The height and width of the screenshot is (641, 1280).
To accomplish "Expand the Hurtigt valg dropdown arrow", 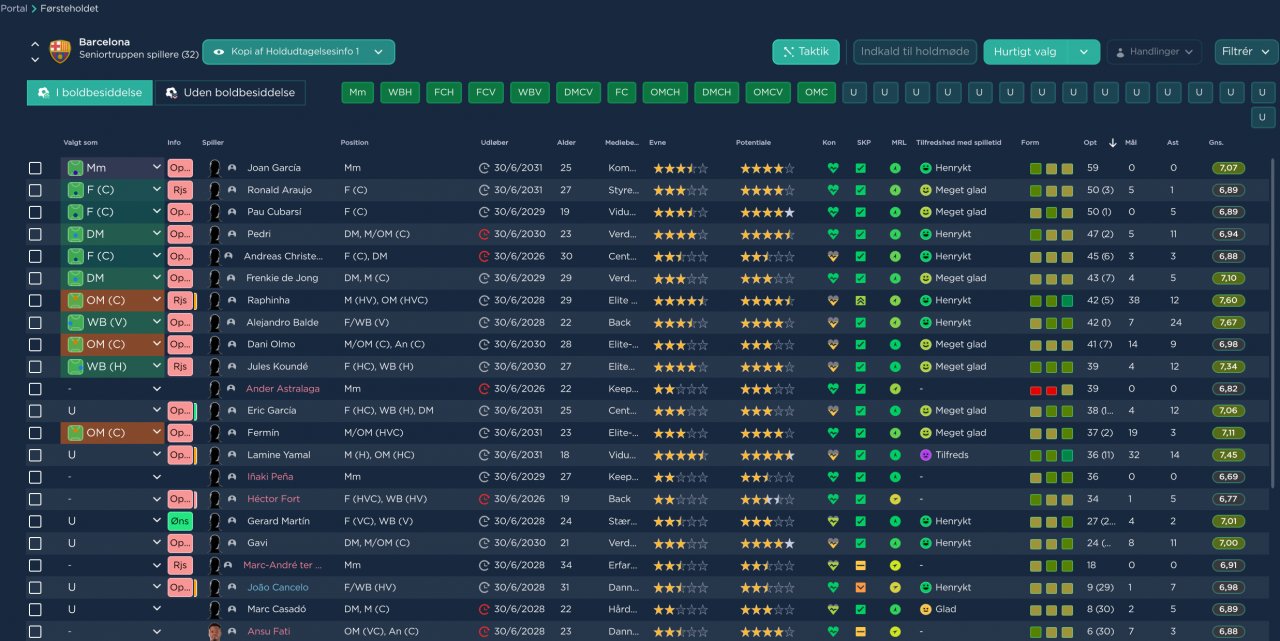I will [x=1084, y=52].
